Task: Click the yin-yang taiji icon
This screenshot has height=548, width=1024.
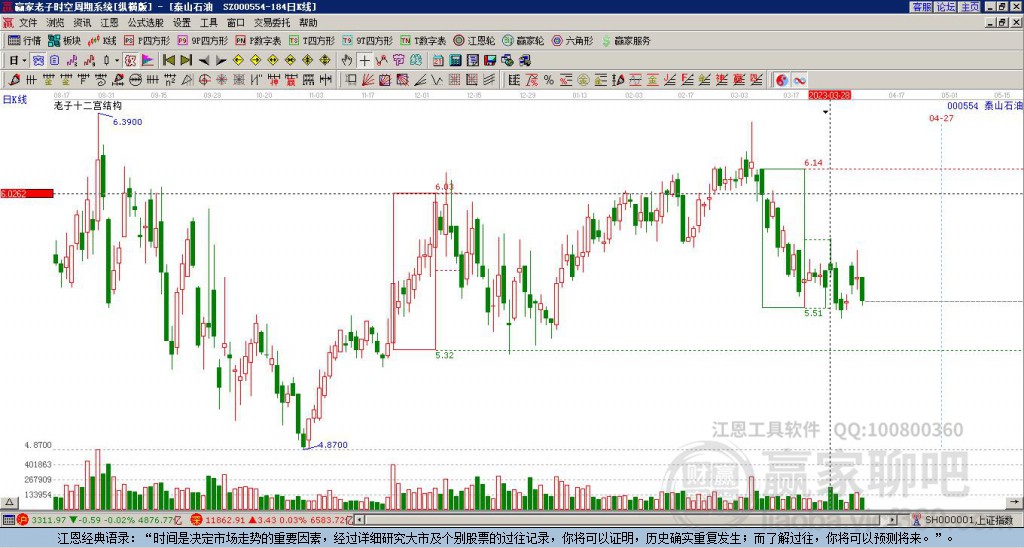Action: click(x=782, y=80)
